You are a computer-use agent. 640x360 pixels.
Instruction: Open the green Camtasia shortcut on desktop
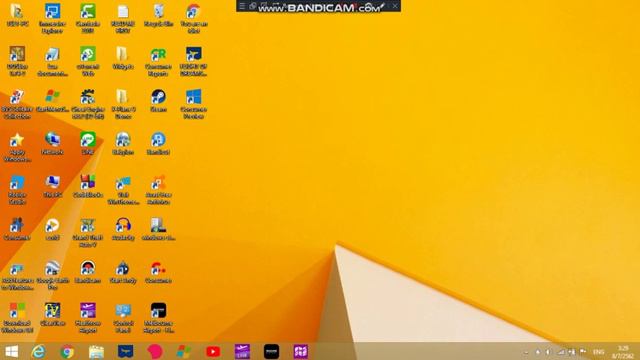pos(88,12)
